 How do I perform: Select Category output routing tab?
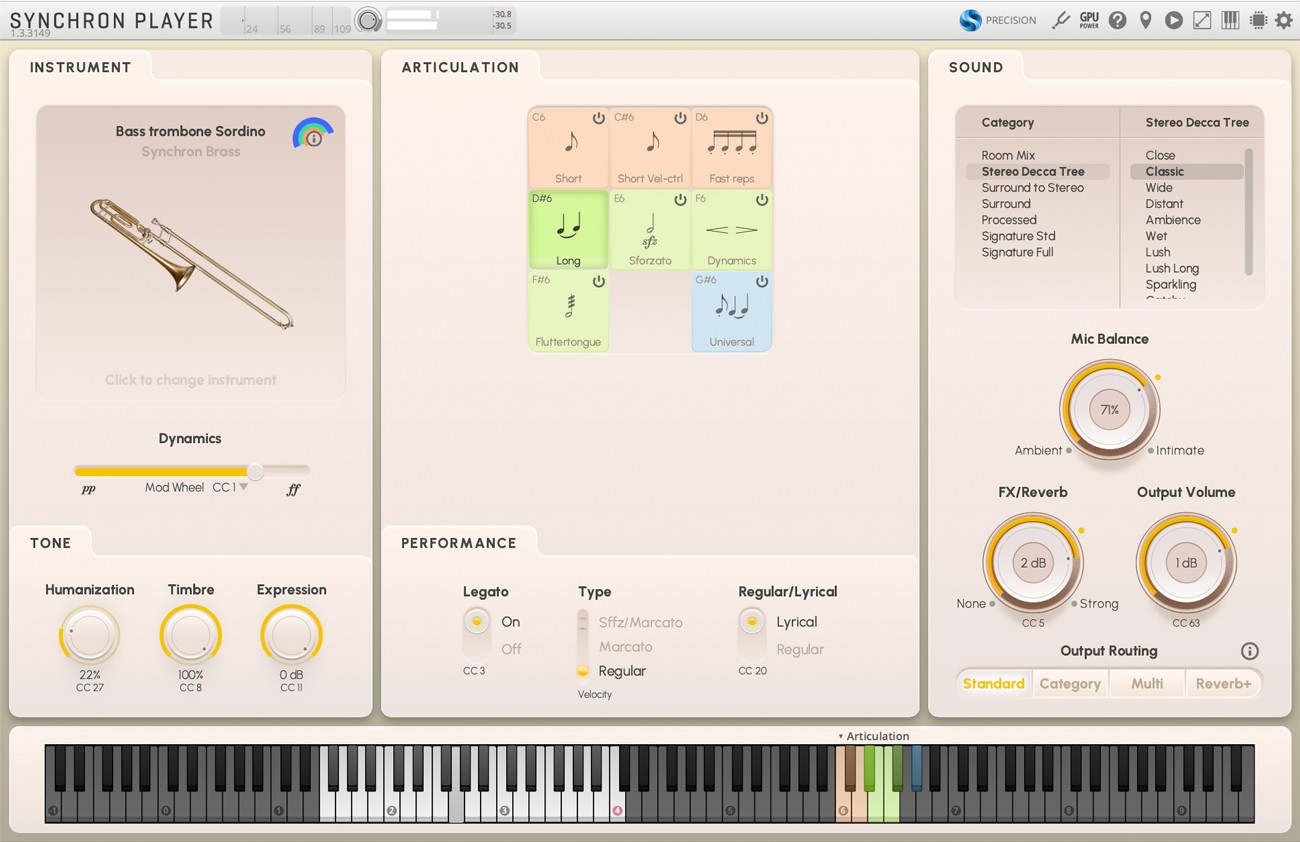click(x=1070, y=684)
